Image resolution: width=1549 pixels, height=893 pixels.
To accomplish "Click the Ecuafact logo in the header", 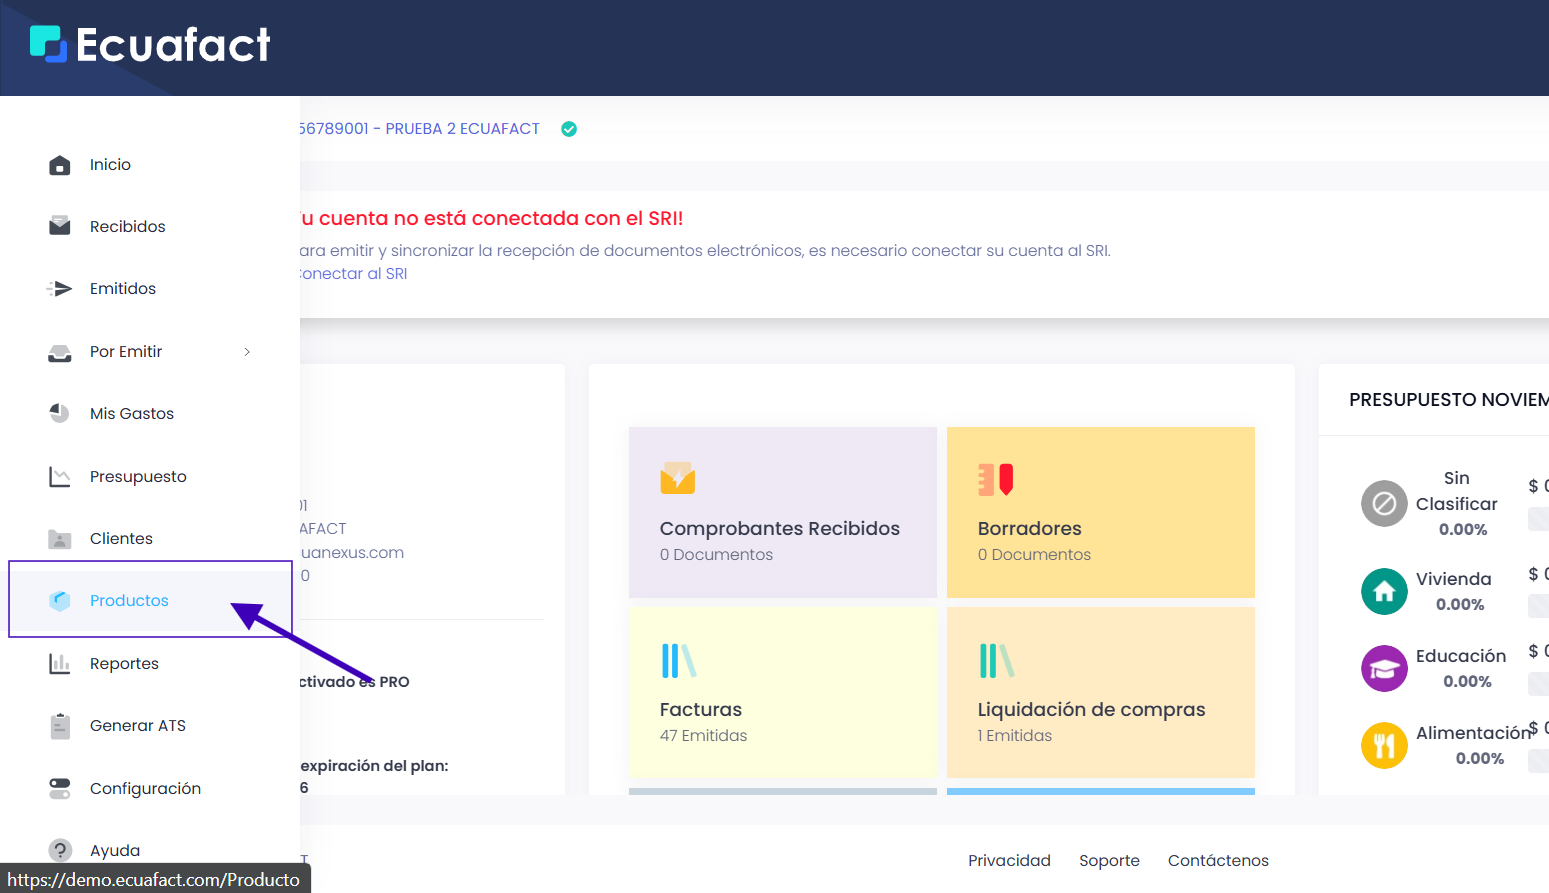I will pyautogui.click(x=148, y=46).
